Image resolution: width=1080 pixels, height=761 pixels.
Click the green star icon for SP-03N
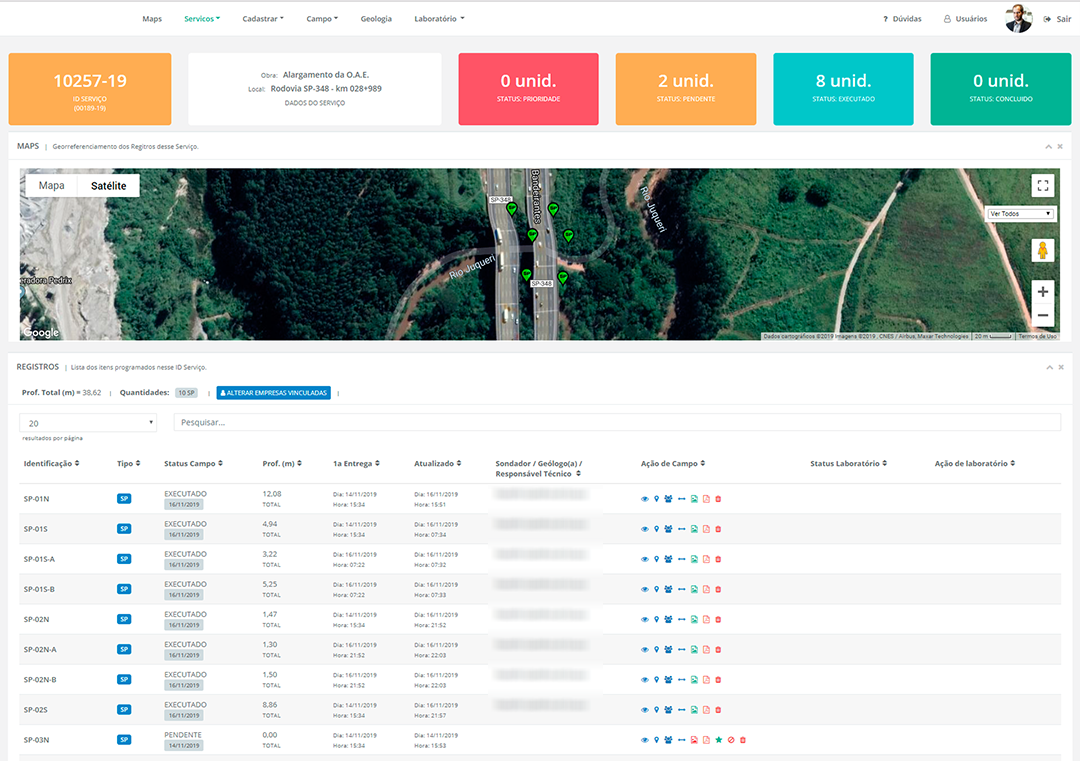(718, 740)
